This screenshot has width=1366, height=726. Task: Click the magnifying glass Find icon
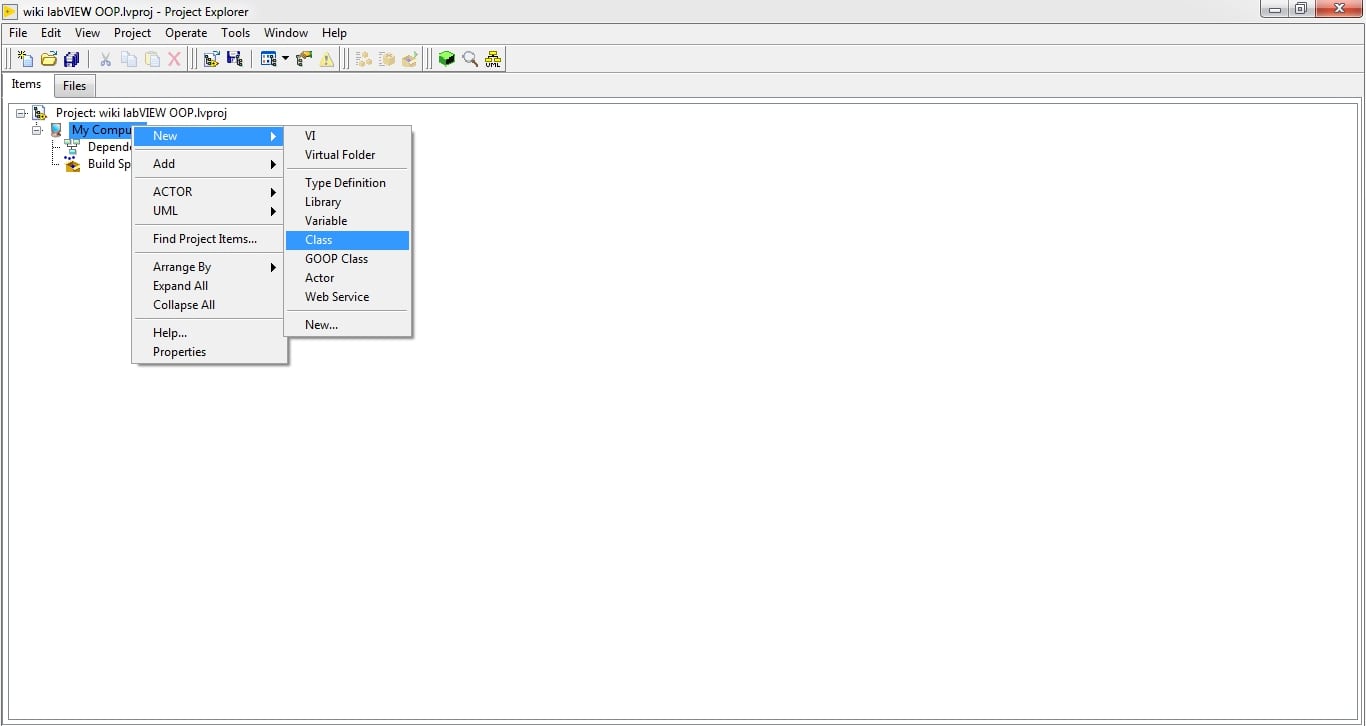pos(470,59)
